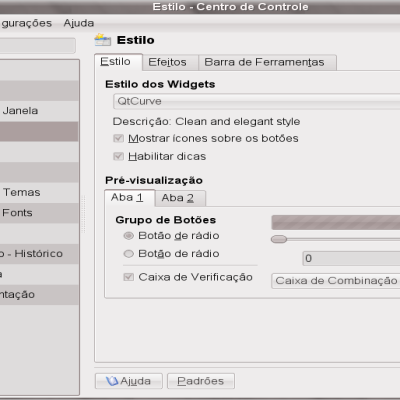Switch to the Efeitos tab
Viewport: 400px width, 400px height.
[x=170, y=62]
